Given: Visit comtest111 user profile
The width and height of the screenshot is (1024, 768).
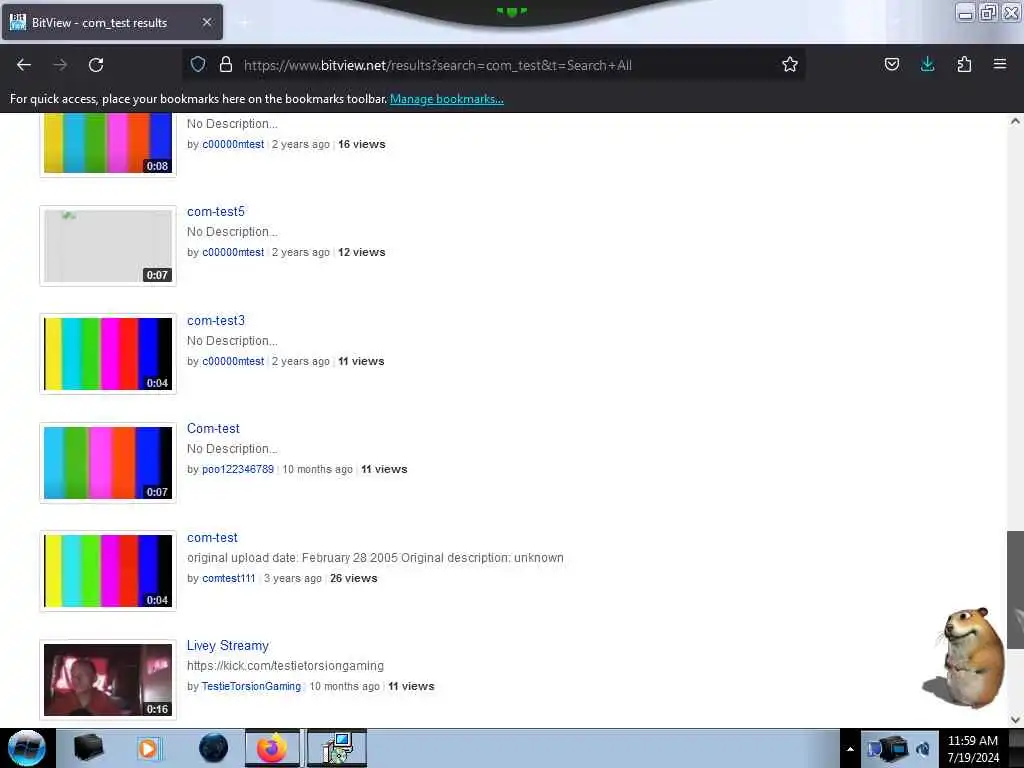Looking at the screenshot, I should 229,578.
